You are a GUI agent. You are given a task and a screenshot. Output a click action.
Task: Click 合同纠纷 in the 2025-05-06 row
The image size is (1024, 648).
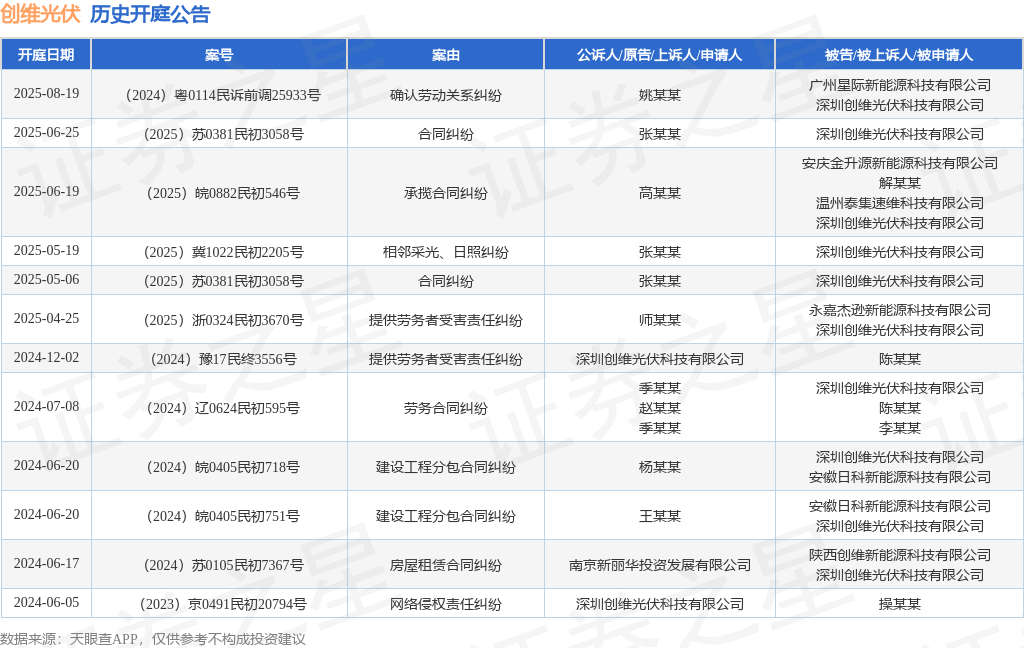pyautogui.click(x=445, y=282)
